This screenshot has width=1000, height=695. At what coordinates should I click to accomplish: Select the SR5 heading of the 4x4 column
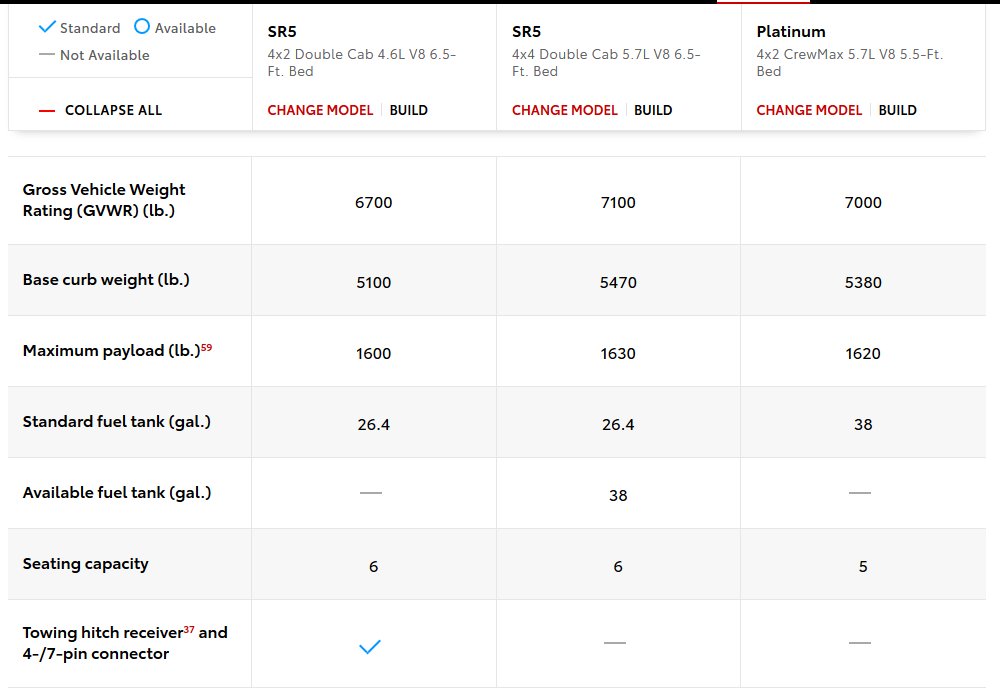pyautogui.click(x=526, y=31)
